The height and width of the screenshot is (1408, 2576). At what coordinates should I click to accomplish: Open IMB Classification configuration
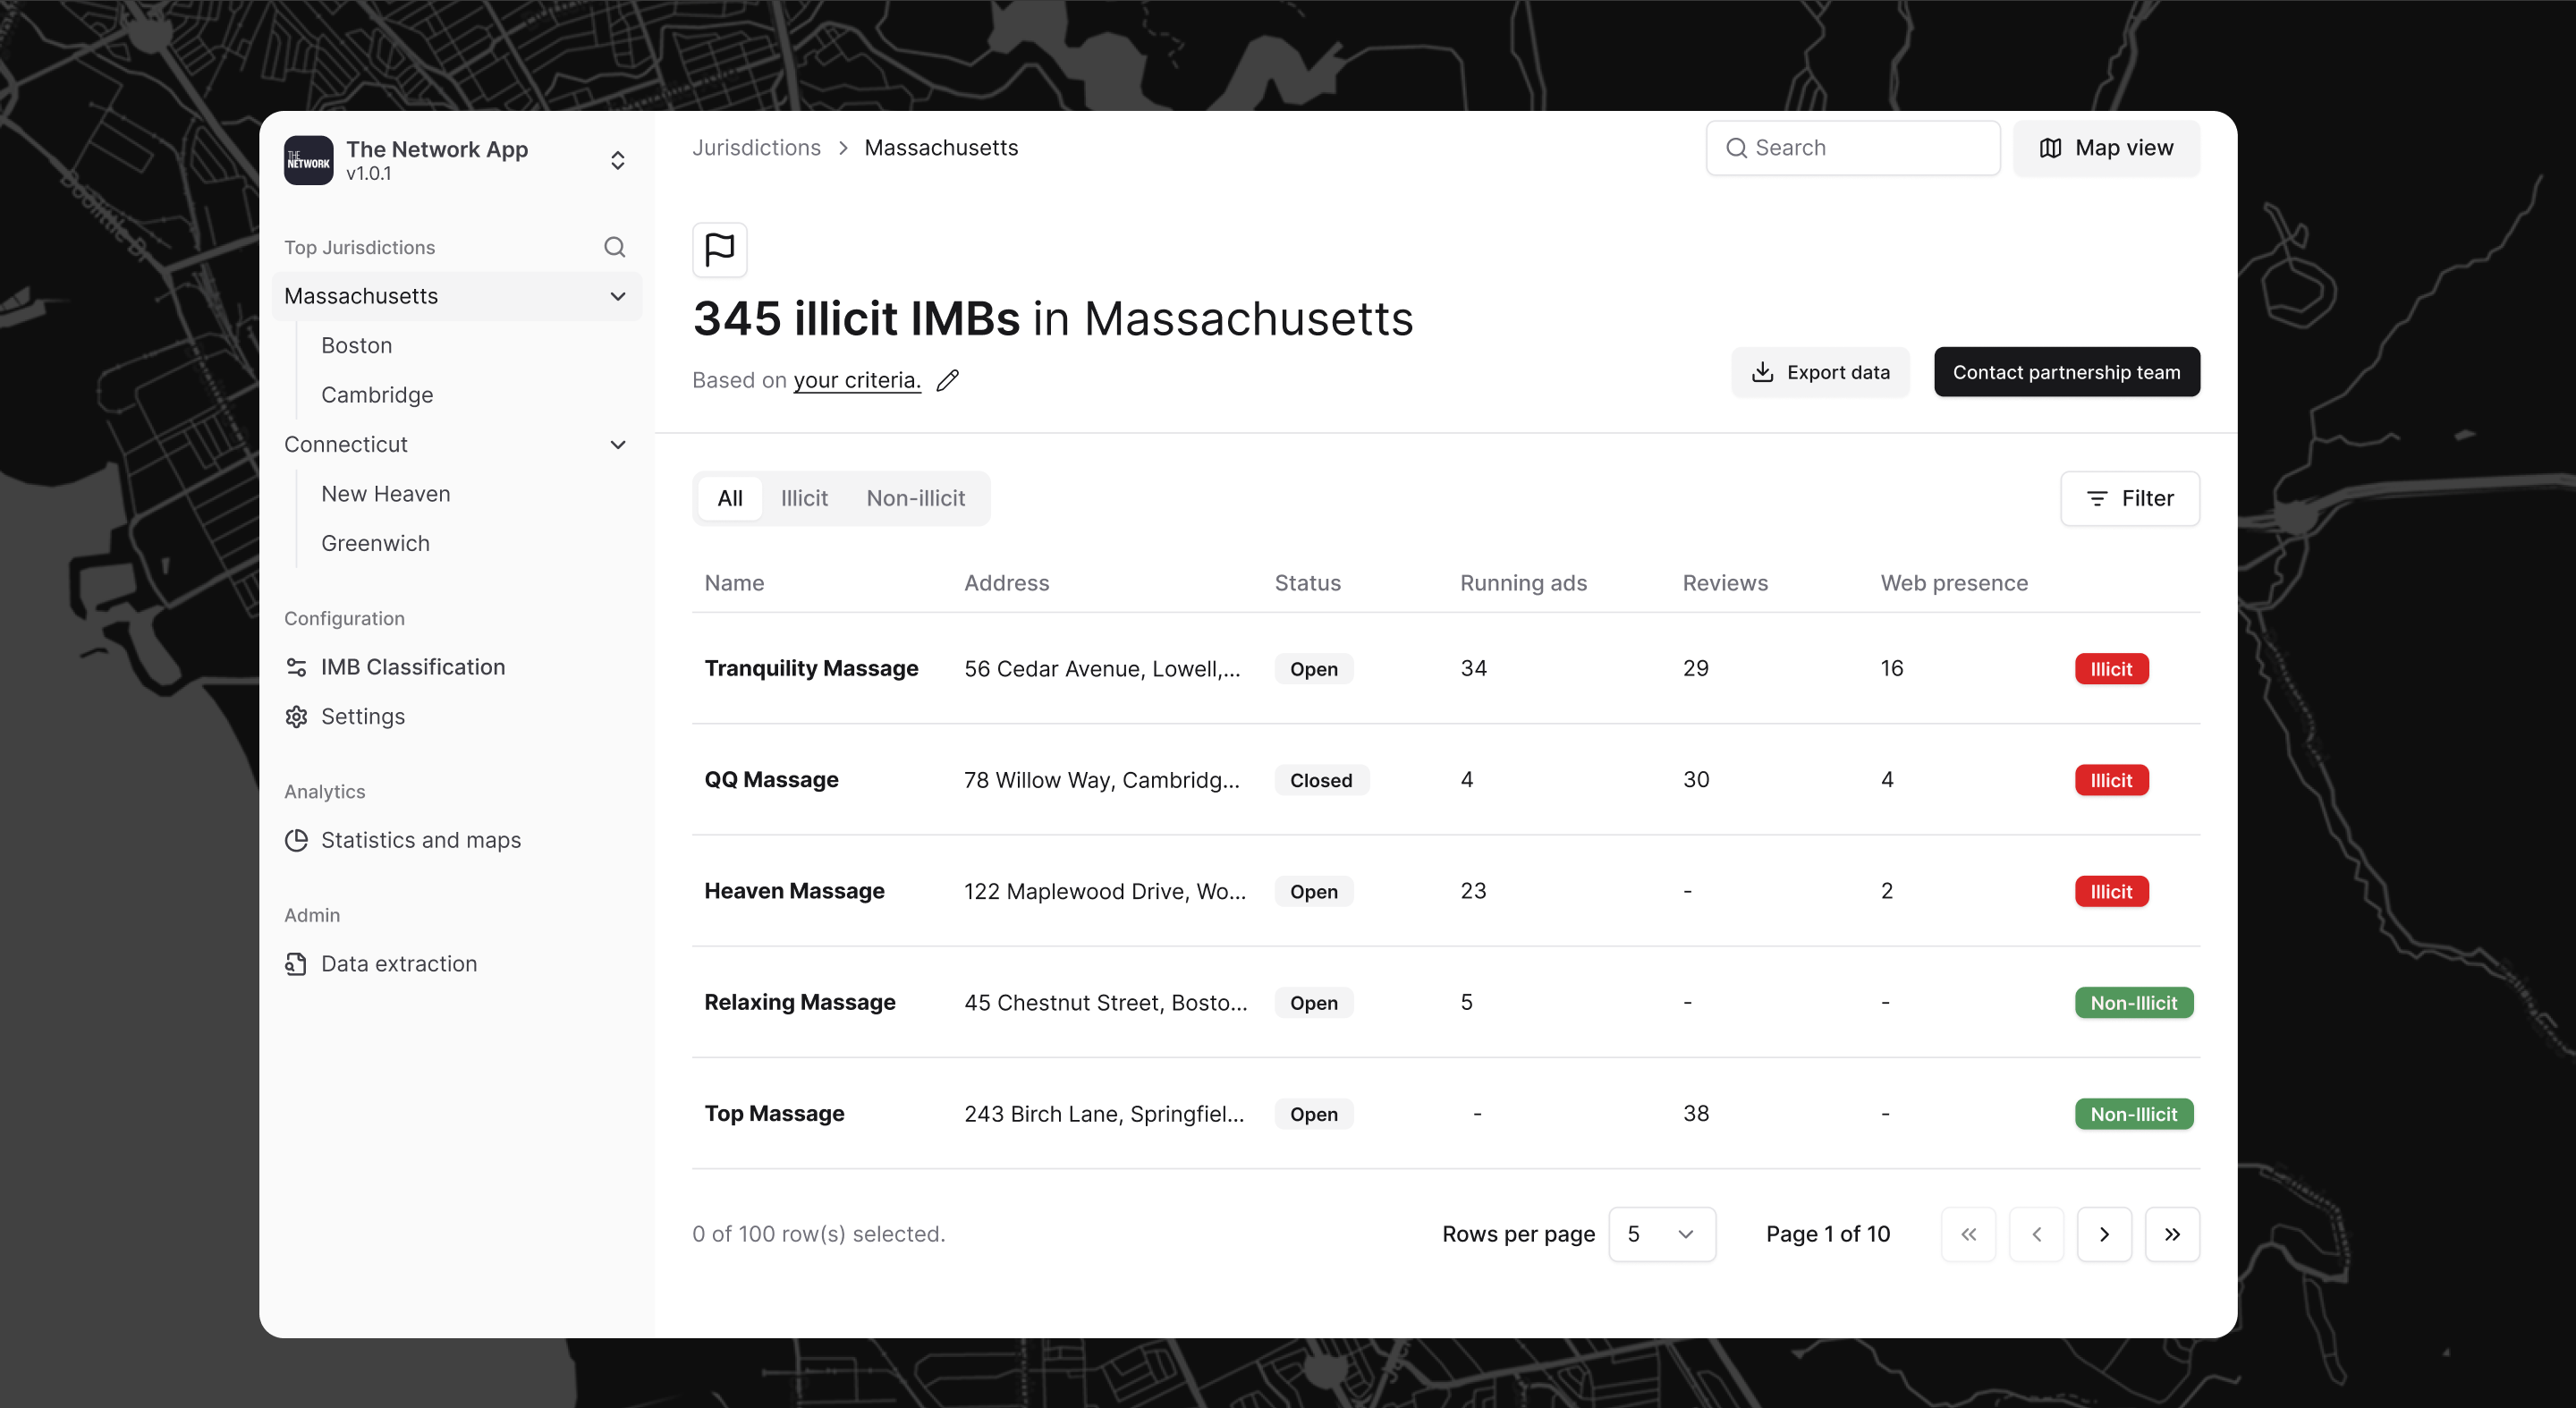(x=412, y=667)
